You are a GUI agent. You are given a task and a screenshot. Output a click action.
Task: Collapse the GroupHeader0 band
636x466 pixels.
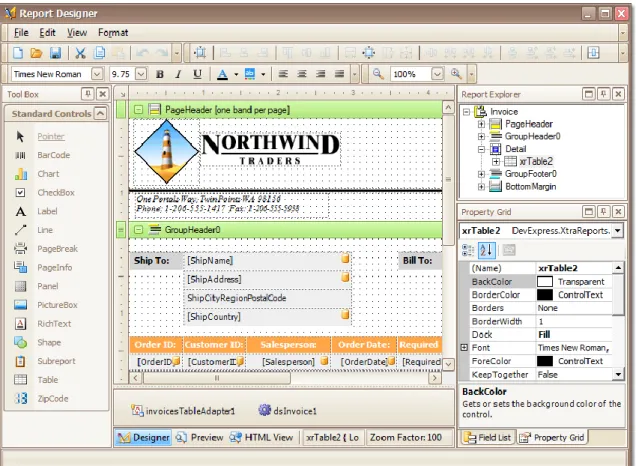click(x=138, y=230)
